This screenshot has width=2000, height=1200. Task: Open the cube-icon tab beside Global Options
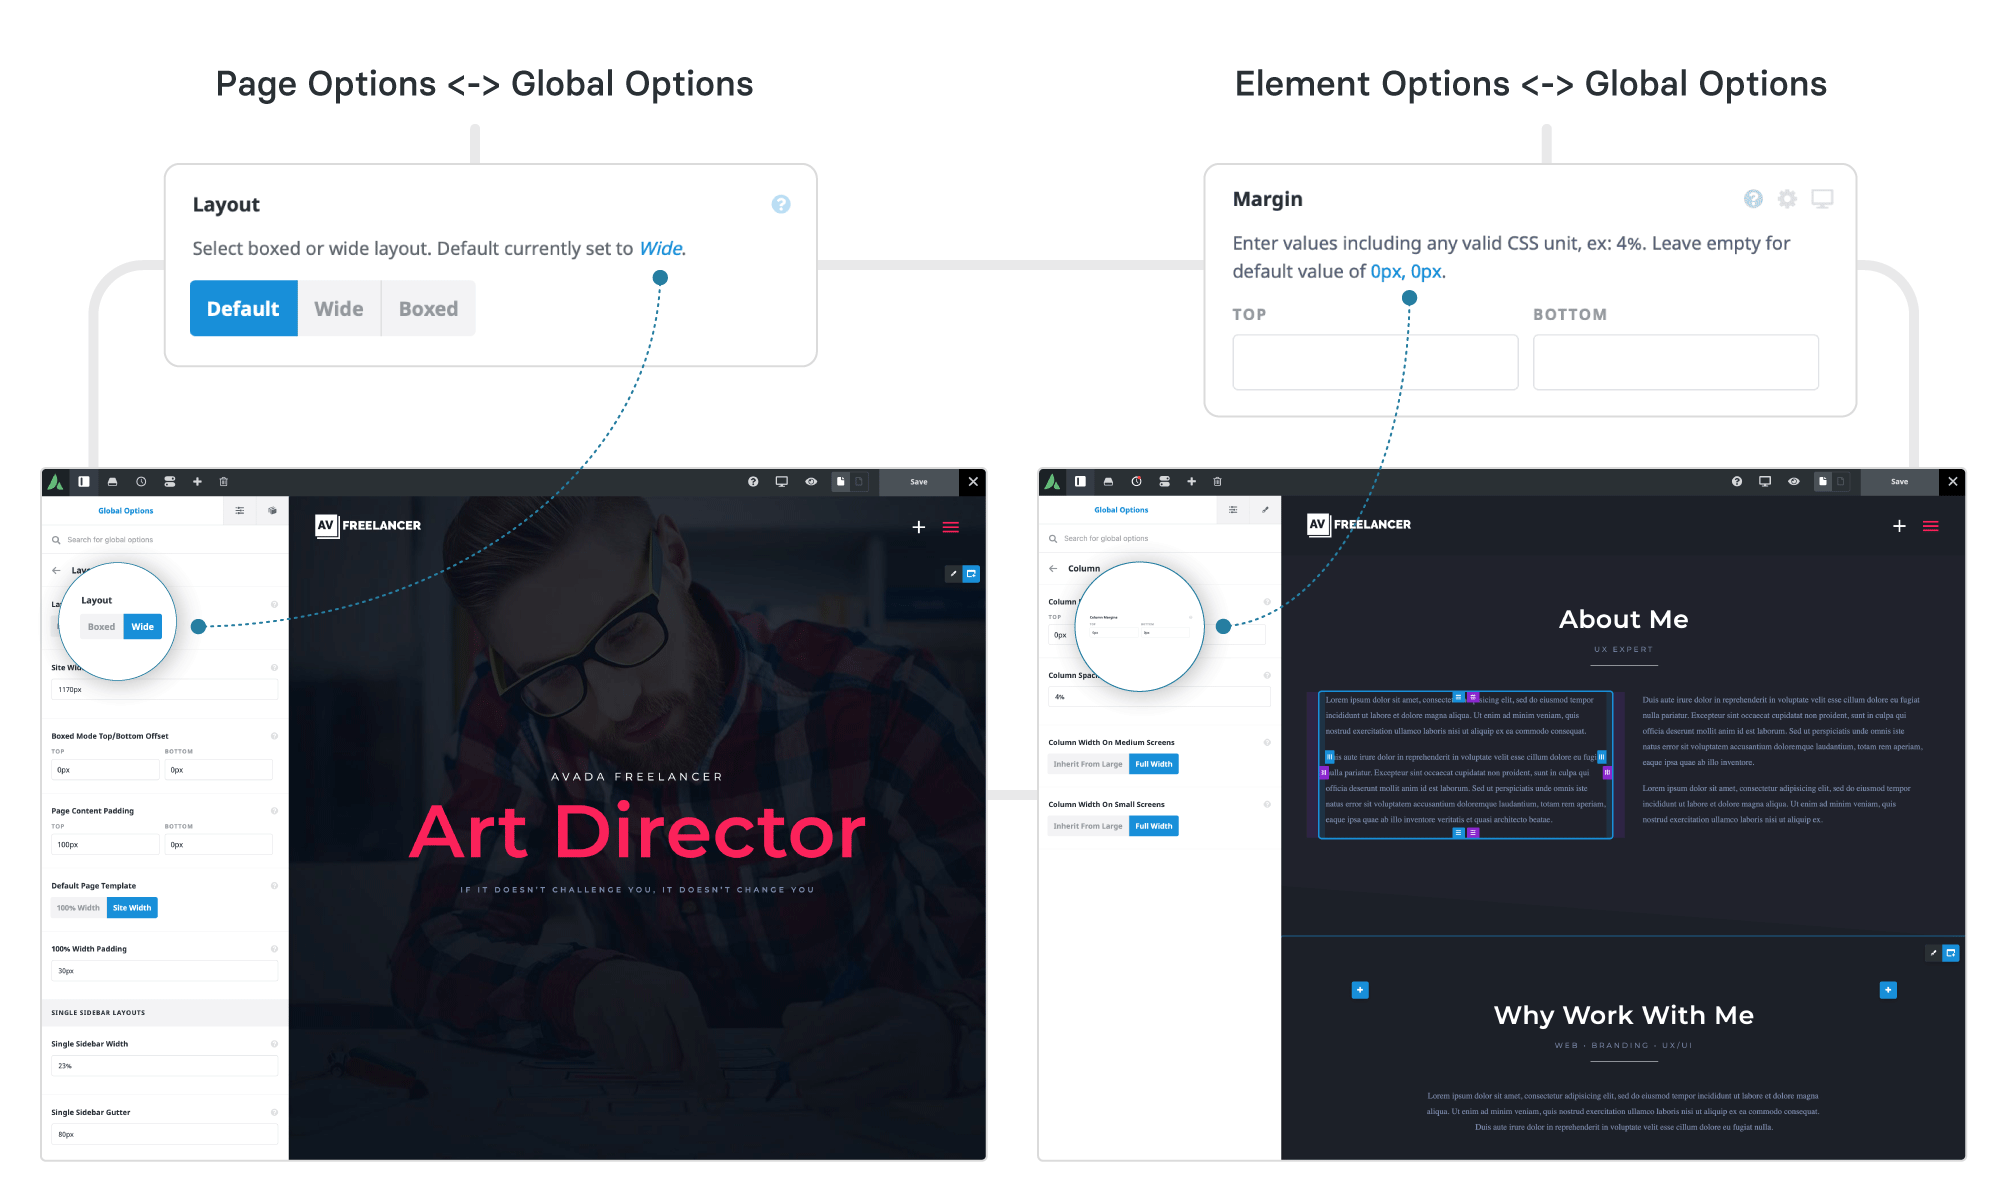coord(272,511)
